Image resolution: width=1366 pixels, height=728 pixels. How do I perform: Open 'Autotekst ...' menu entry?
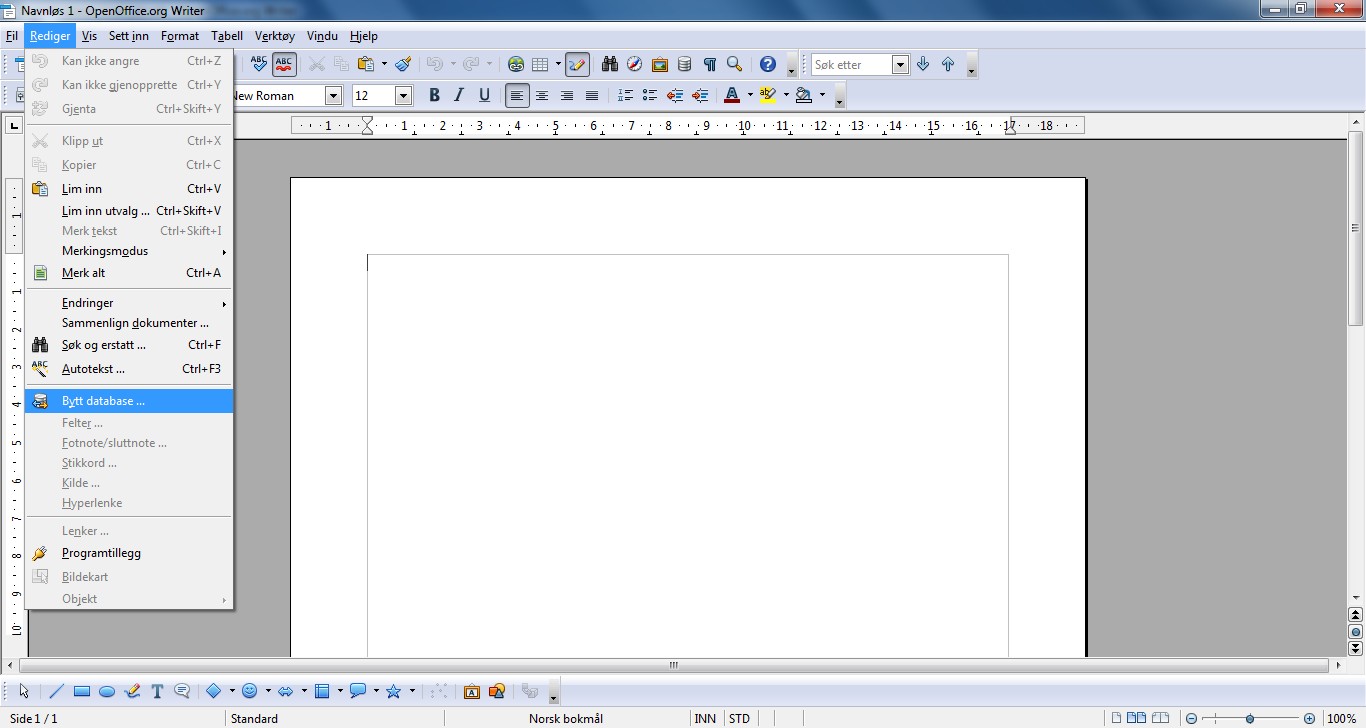tap(129, 369)
